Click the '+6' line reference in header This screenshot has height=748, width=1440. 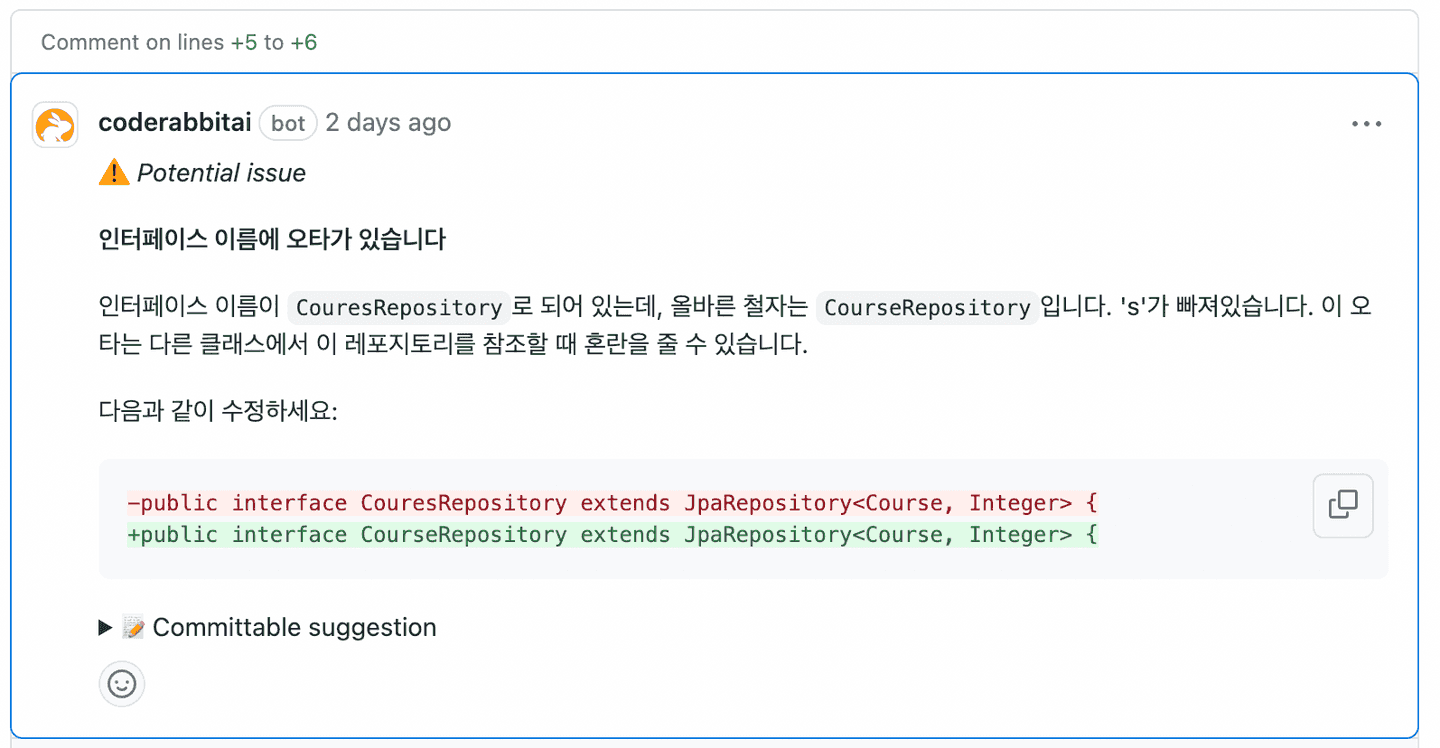click(x=304, y=42)
